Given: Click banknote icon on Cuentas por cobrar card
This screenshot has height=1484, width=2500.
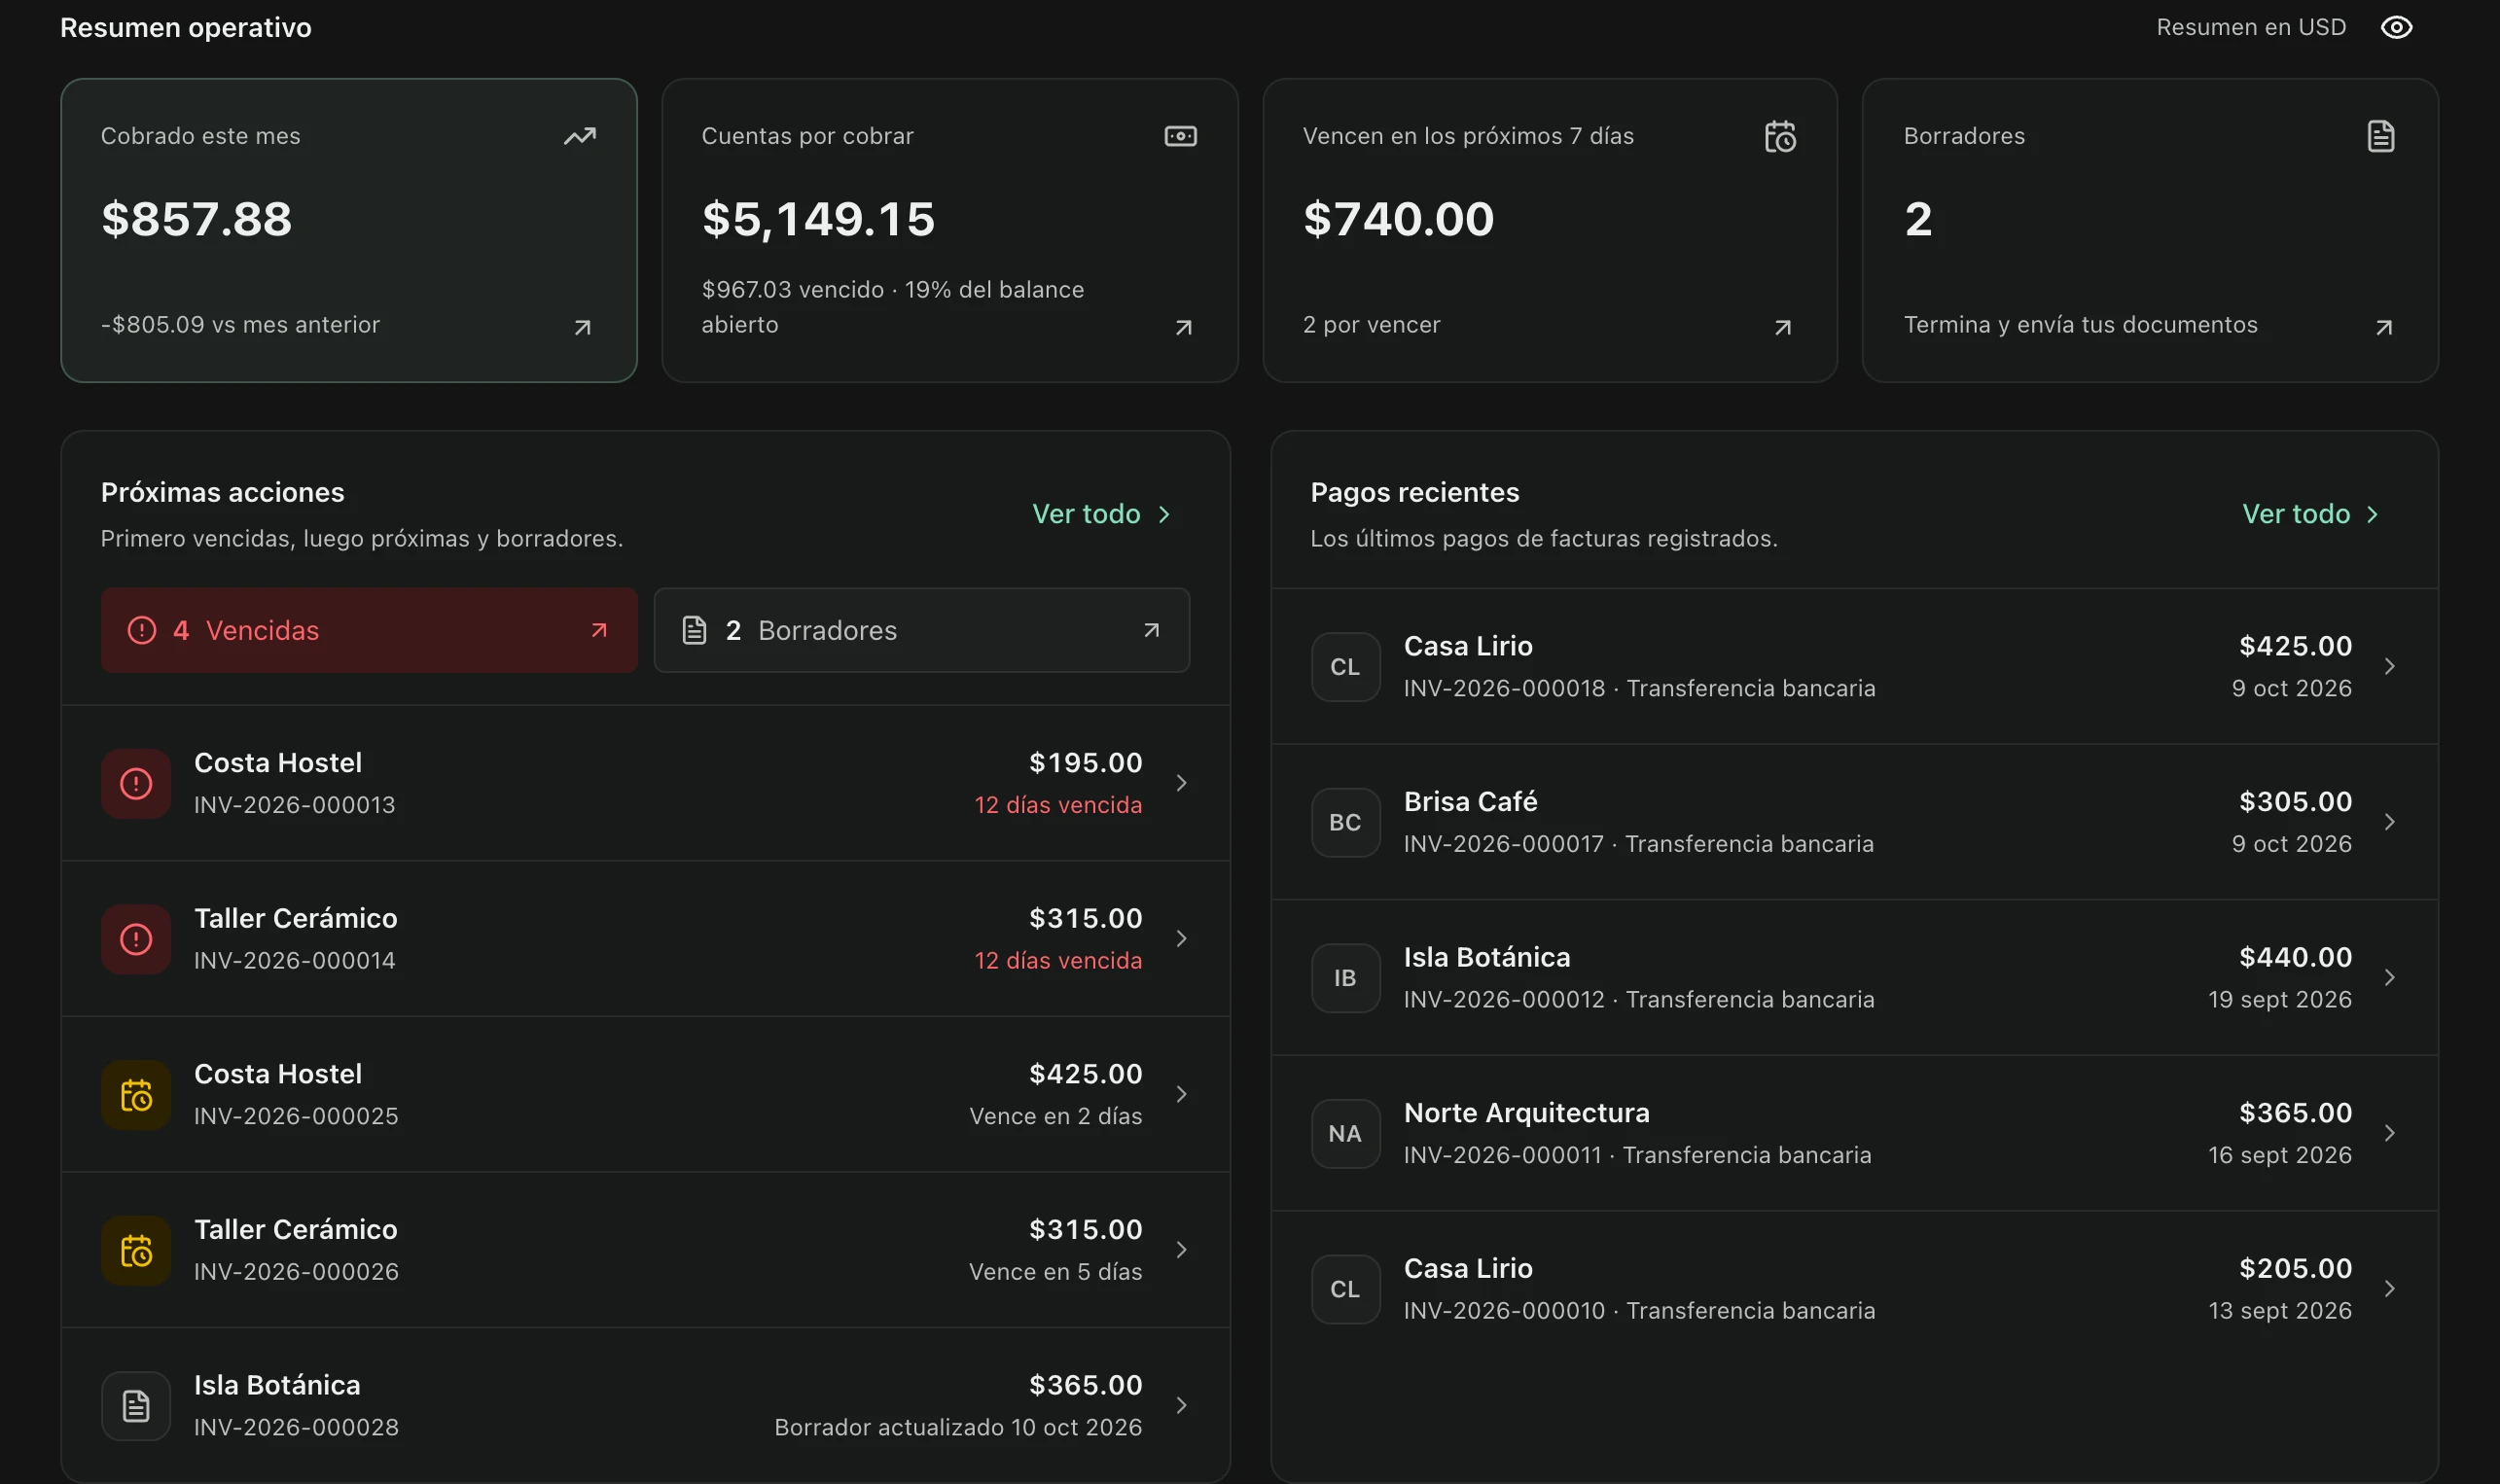Looking at the screenshot, I should click(1181, 136).
